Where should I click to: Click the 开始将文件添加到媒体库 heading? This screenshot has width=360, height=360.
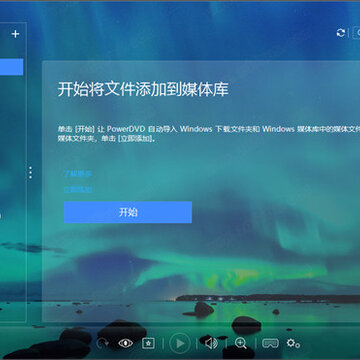pyautogui.click(x=143, y=89)
